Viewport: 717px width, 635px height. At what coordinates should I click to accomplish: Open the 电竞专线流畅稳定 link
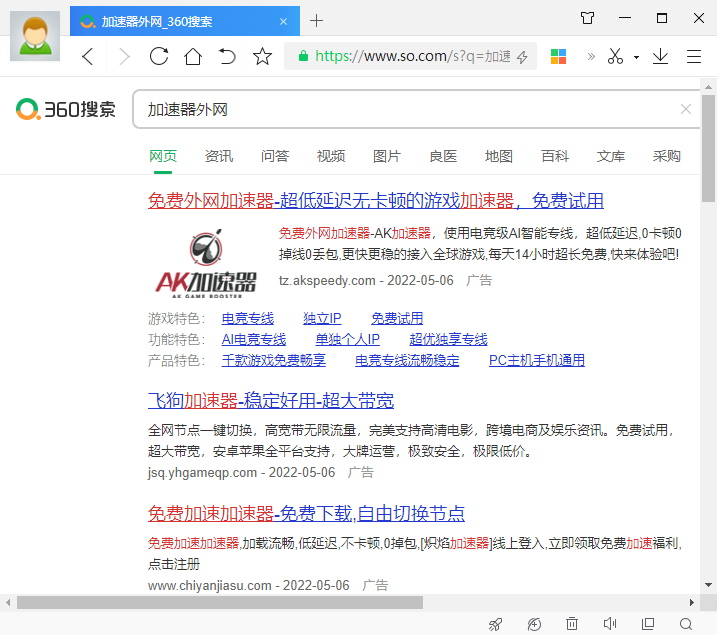click(x=407, y=360)
